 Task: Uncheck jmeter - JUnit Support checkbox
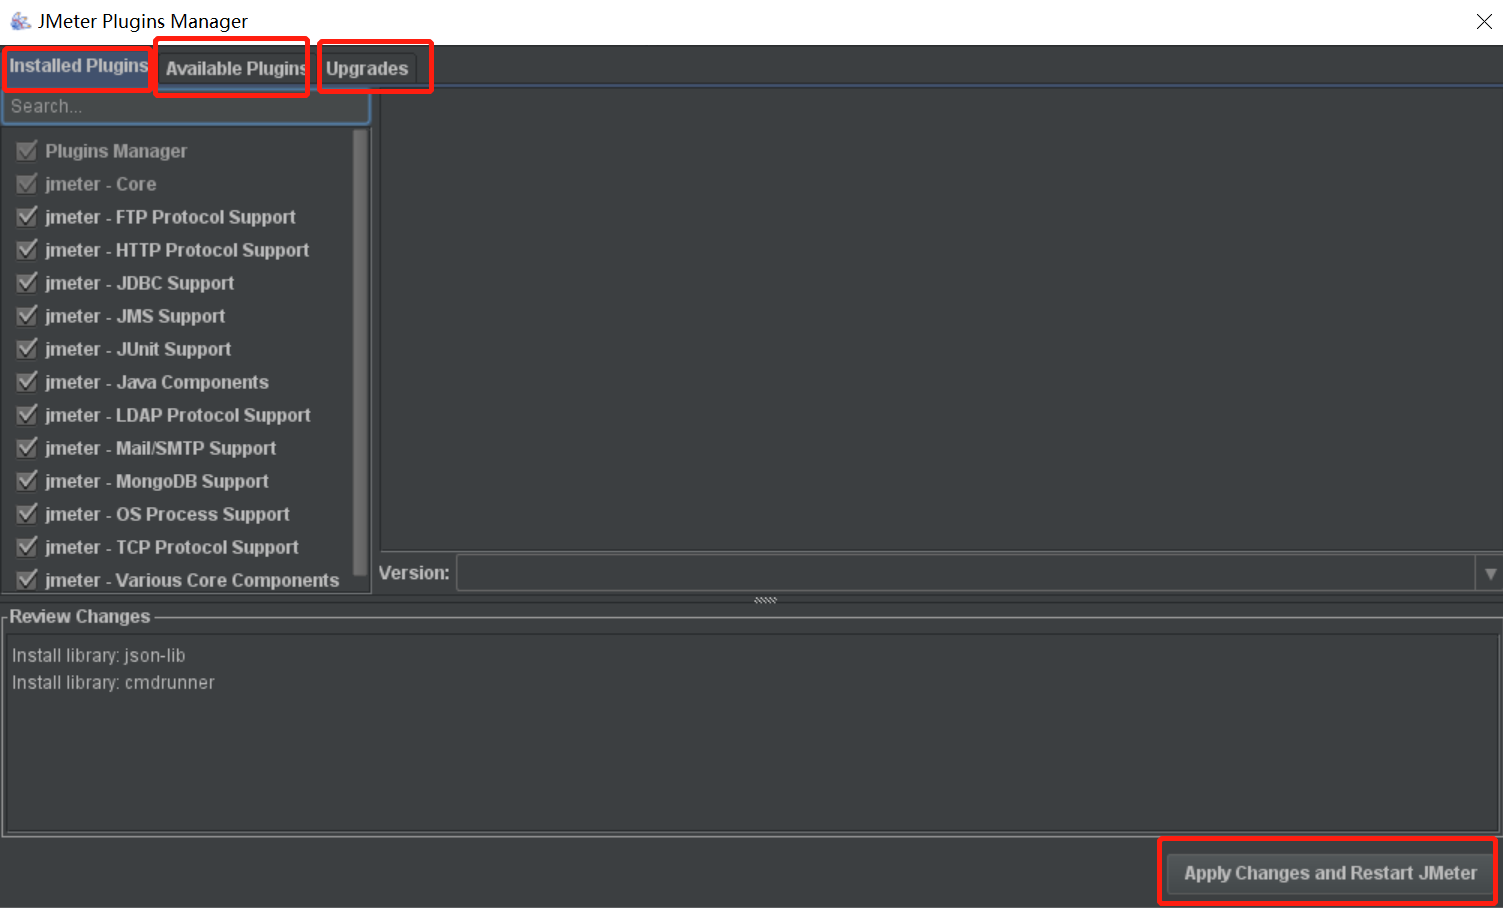click(27, 349)
